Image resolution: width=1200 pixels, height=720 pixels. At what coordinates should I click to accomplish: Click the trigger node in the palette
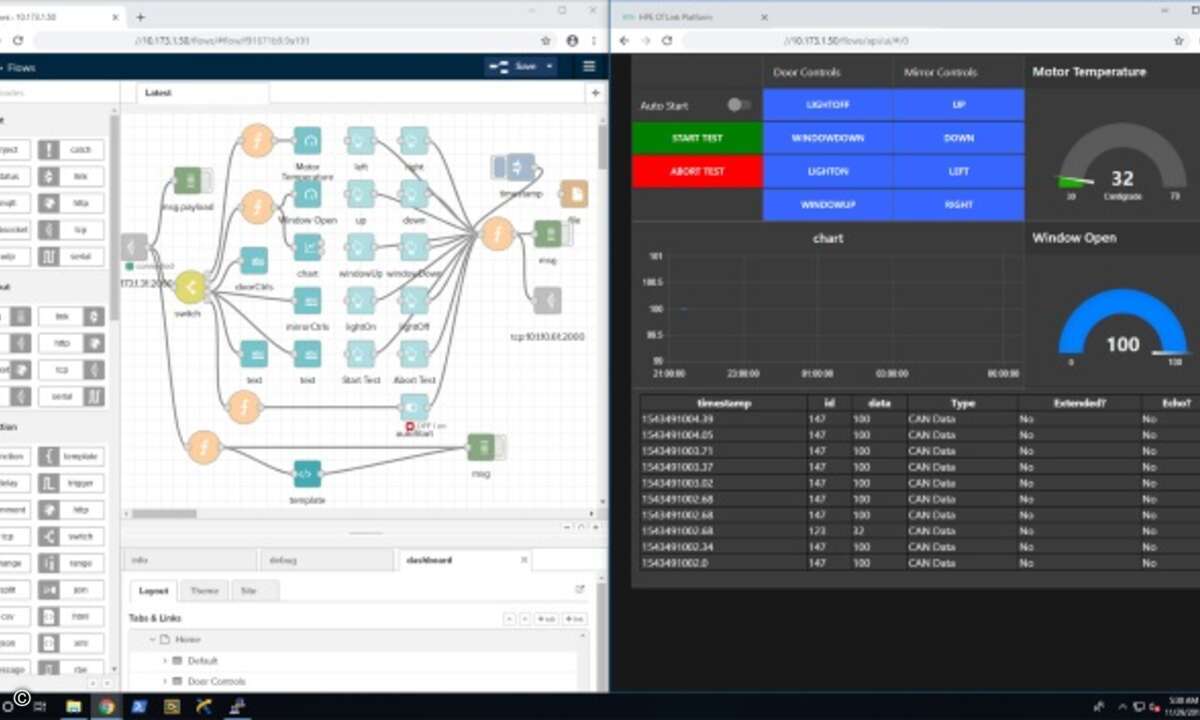pos(70,483)
